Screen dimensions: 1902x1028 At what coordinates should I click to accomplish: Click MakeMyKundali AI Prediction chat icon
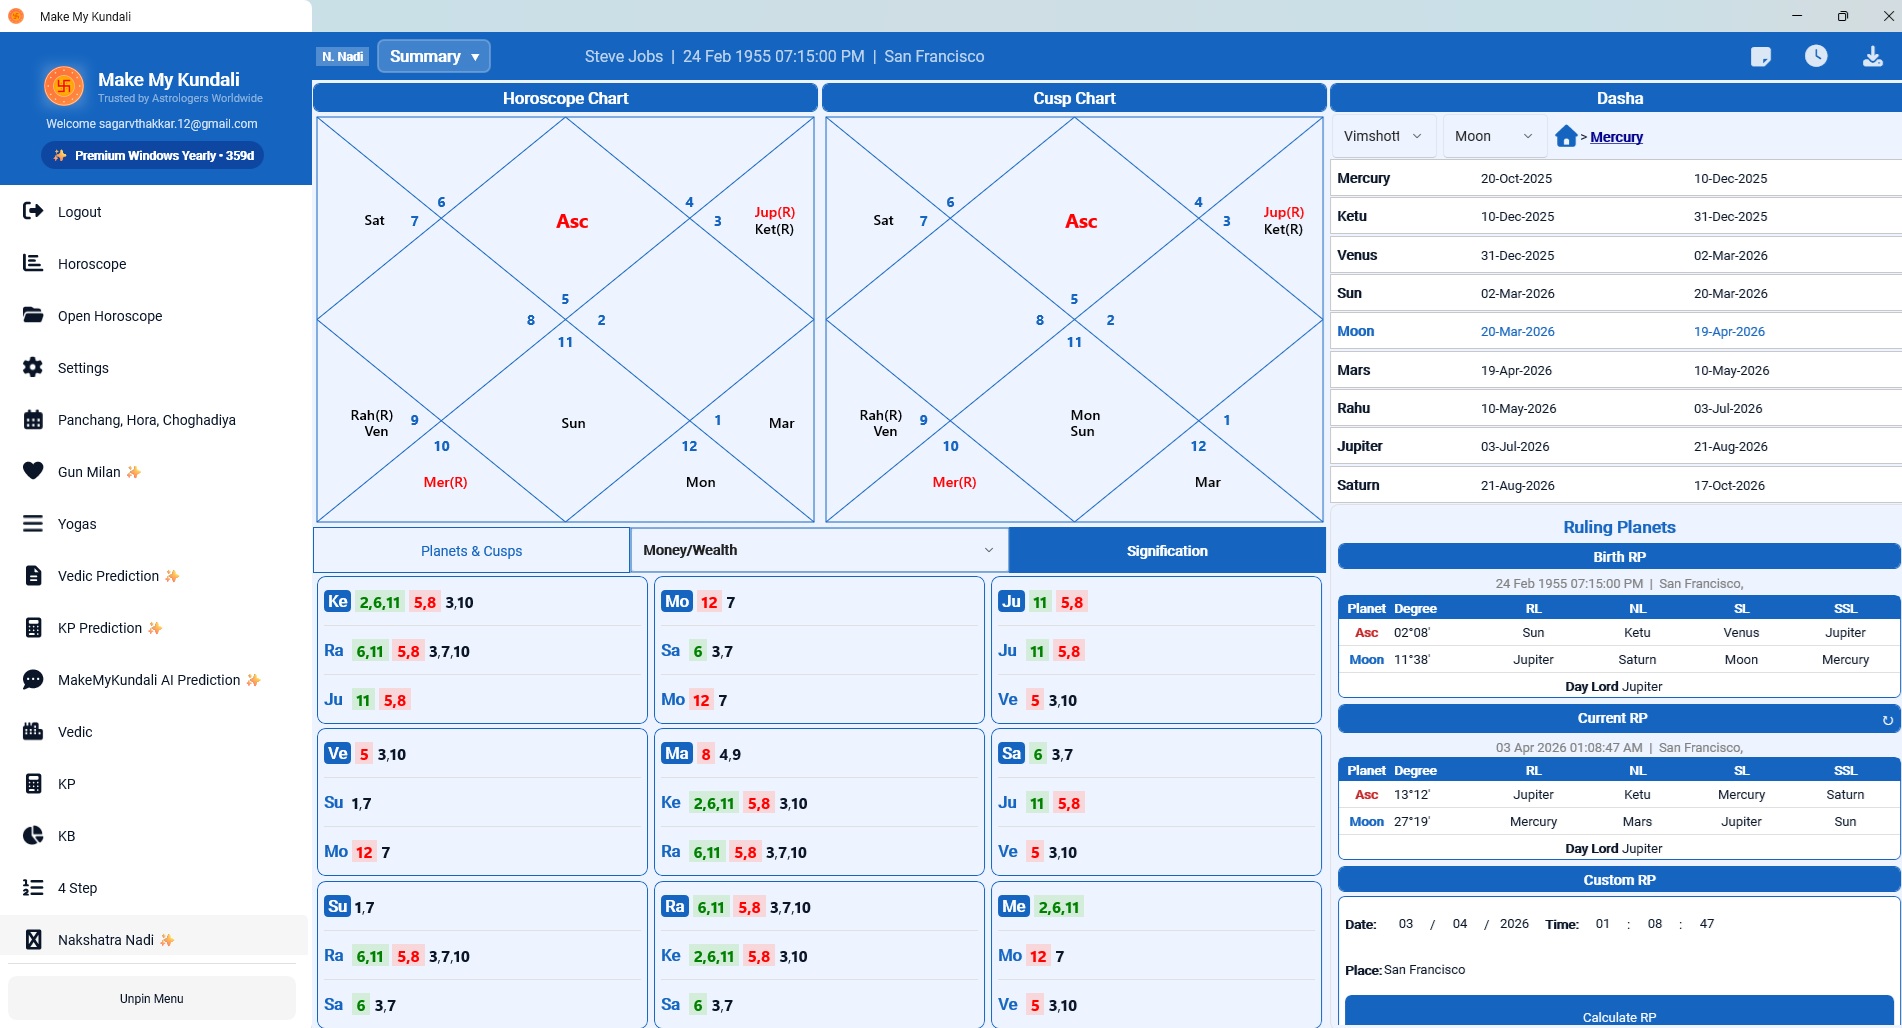tap(33, 679)
